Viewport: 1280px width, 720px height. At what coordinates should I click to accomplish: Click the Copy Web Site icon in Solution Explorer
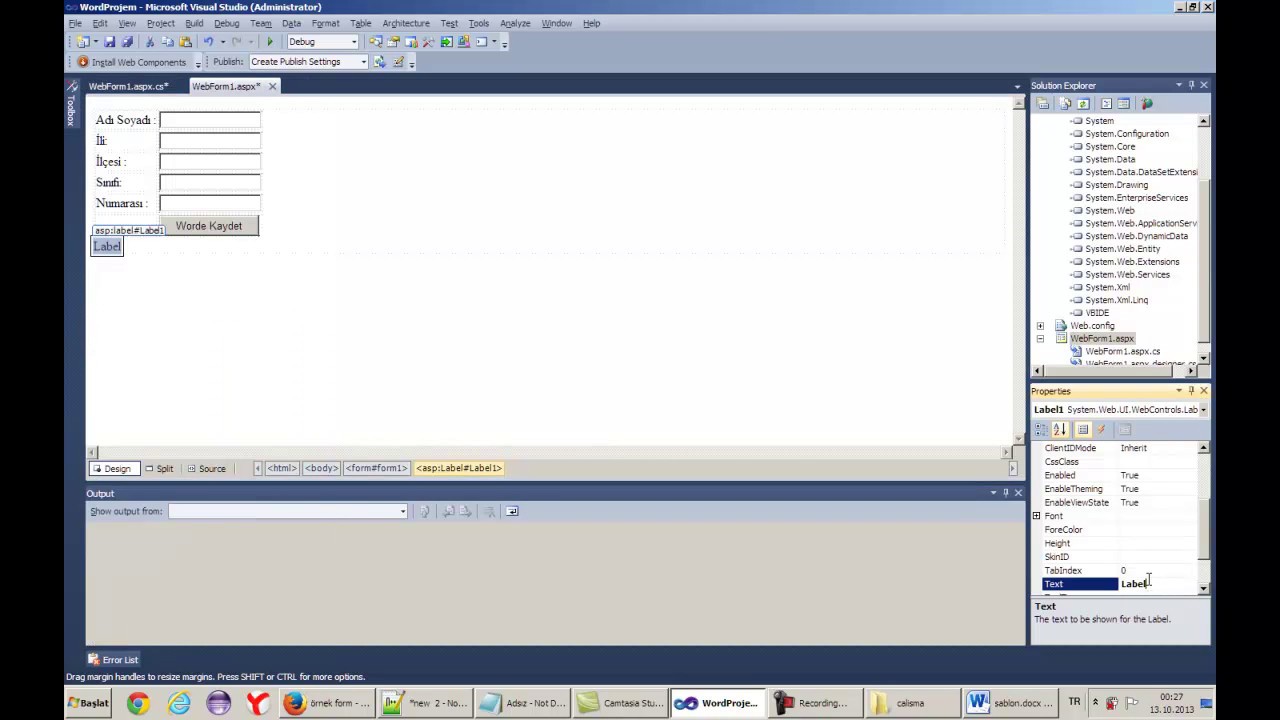point(1147,104)
